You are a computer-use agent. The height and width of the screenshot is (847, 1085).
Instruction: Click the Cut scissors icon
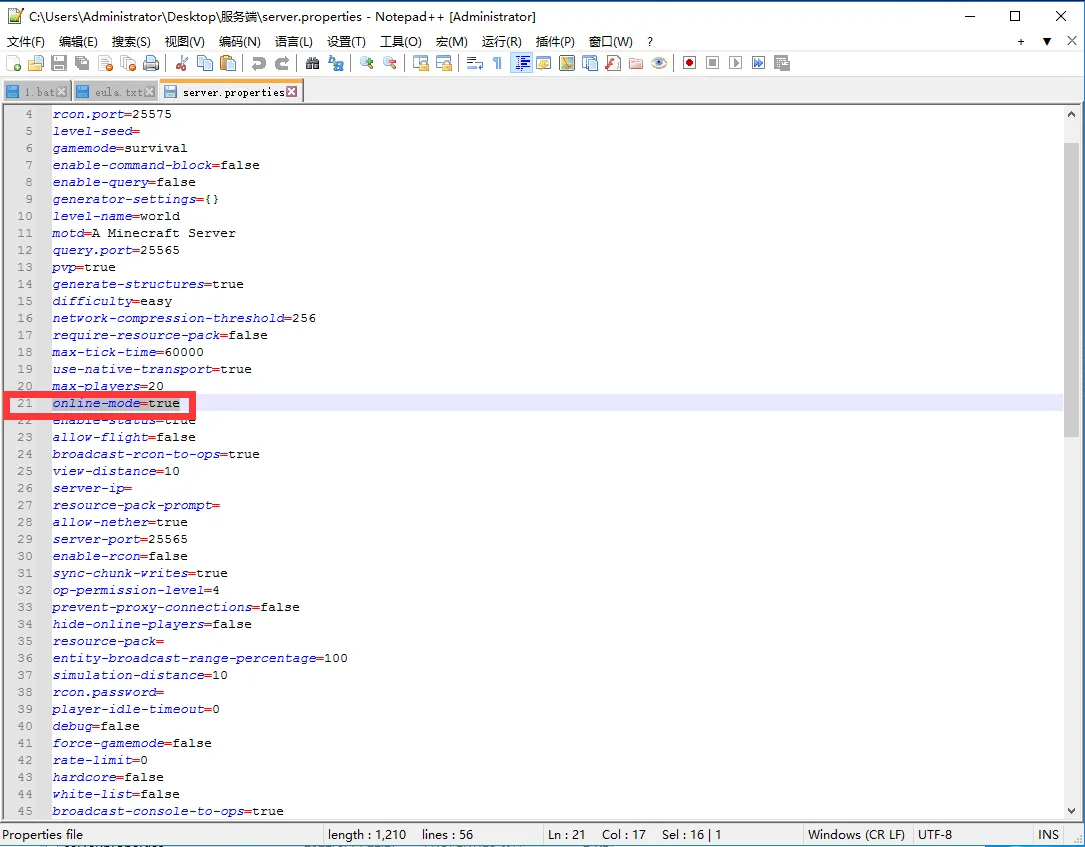click(182, 63)
